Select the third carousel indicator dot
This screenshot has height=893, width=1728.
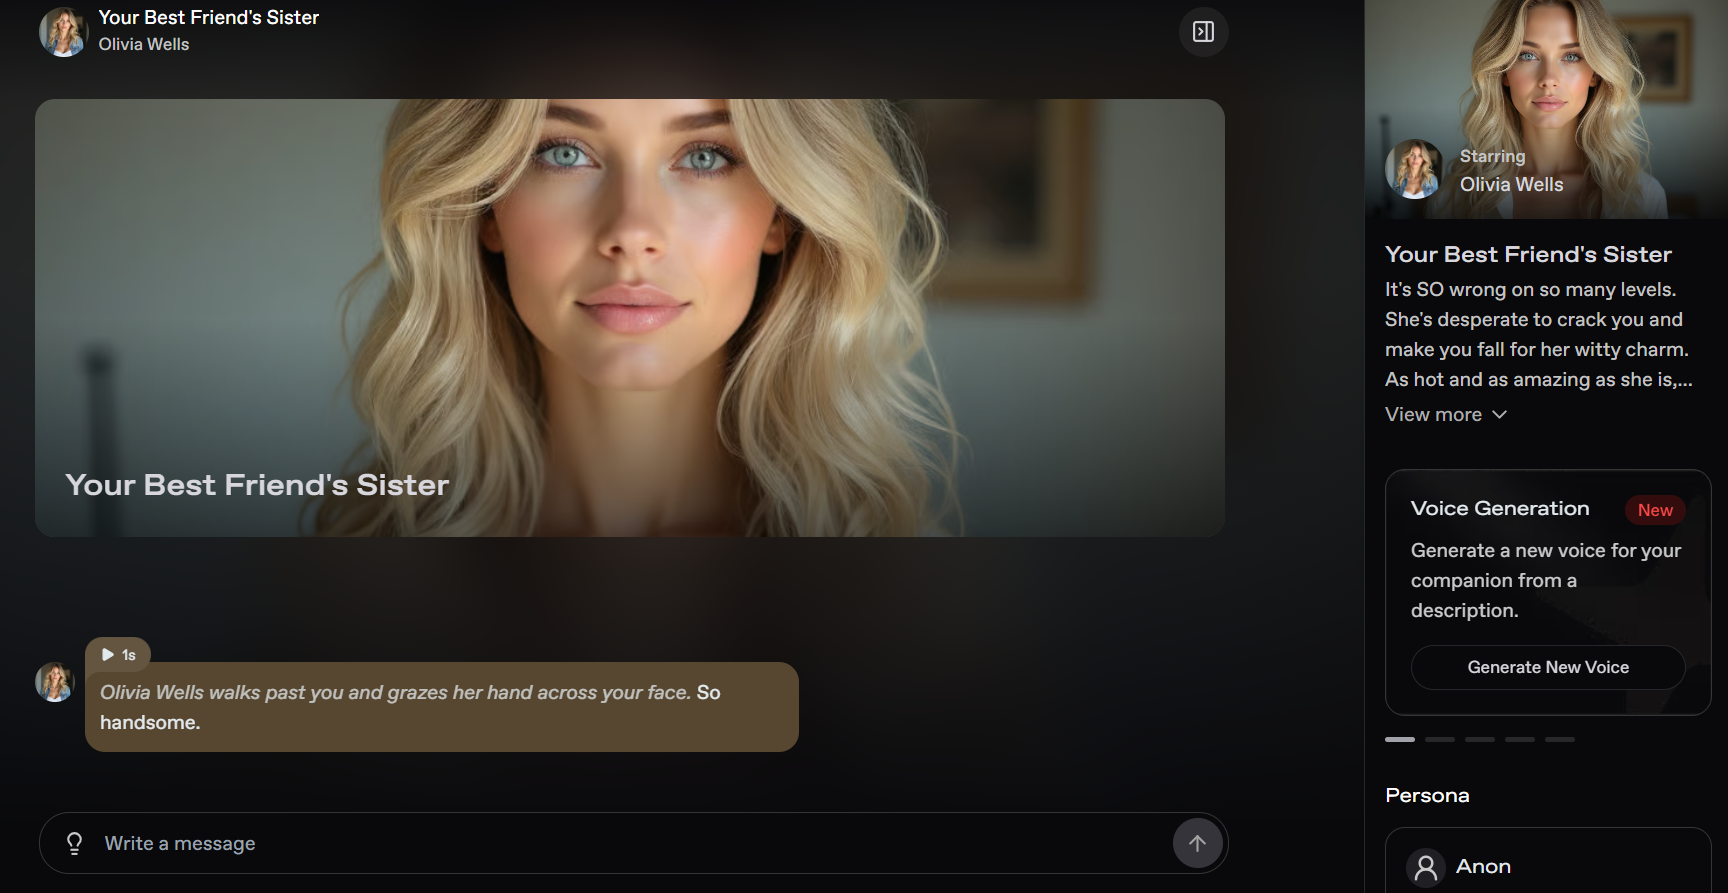pyautogui.click(x=1479, y=739)
